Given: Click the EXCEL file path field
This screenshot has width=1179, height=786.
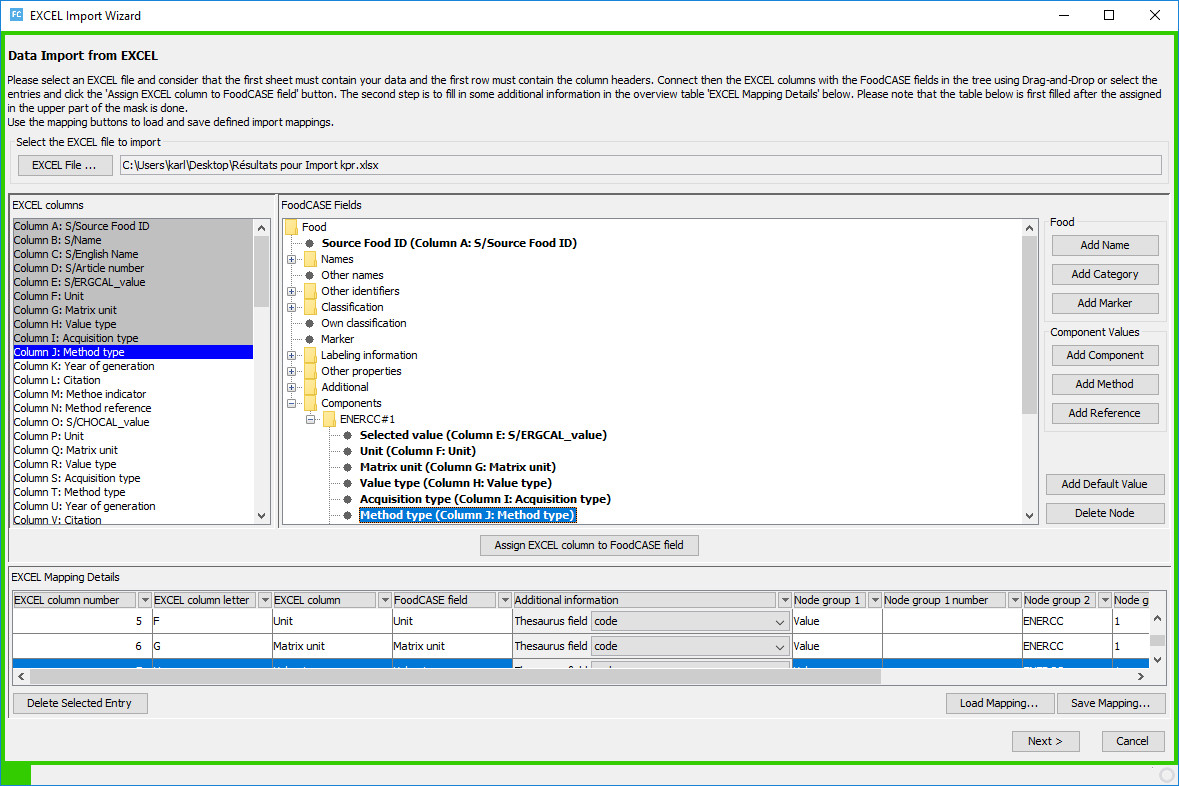Looking at the screenshot, I should coord(641,165).
